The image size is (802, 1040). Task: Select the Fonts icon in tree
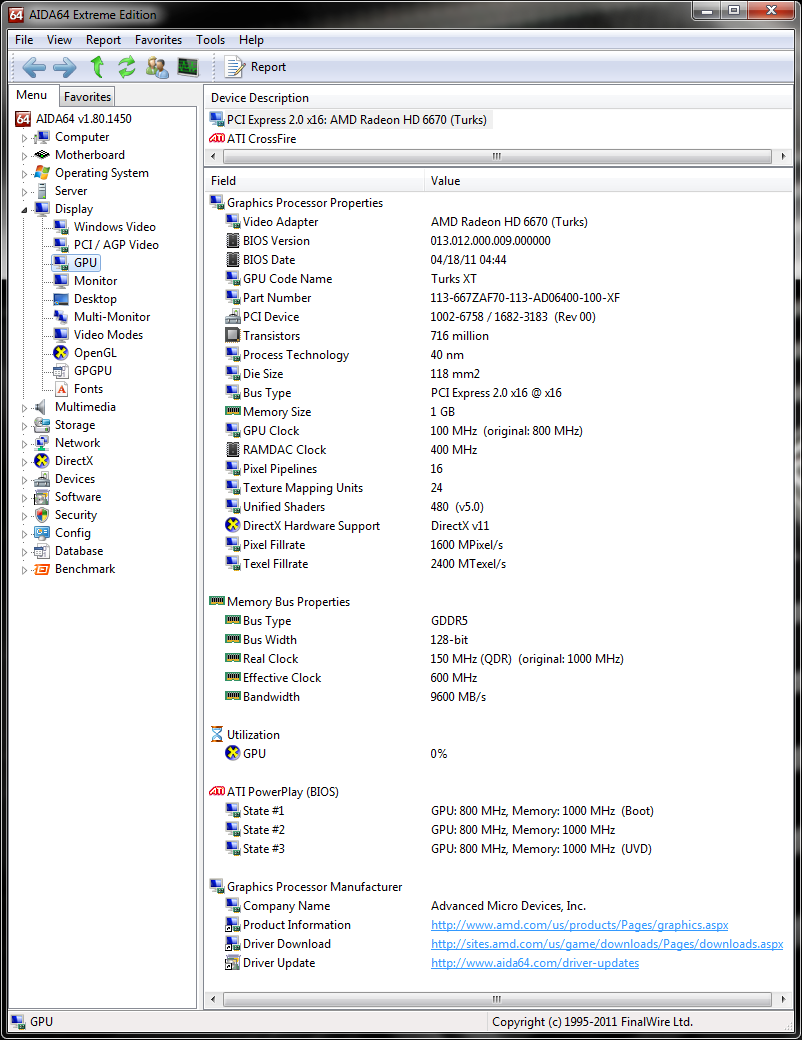point(61,389)
